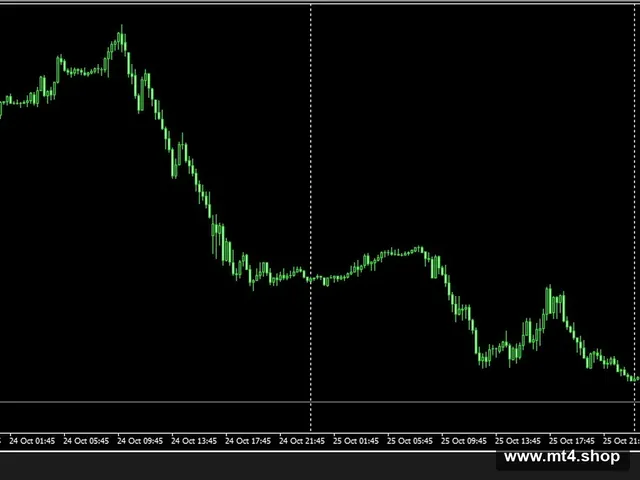The image size is (640, 480).
Task: Click the 24 Oct 01:45 time label
Action: click(x=32, y=441)
